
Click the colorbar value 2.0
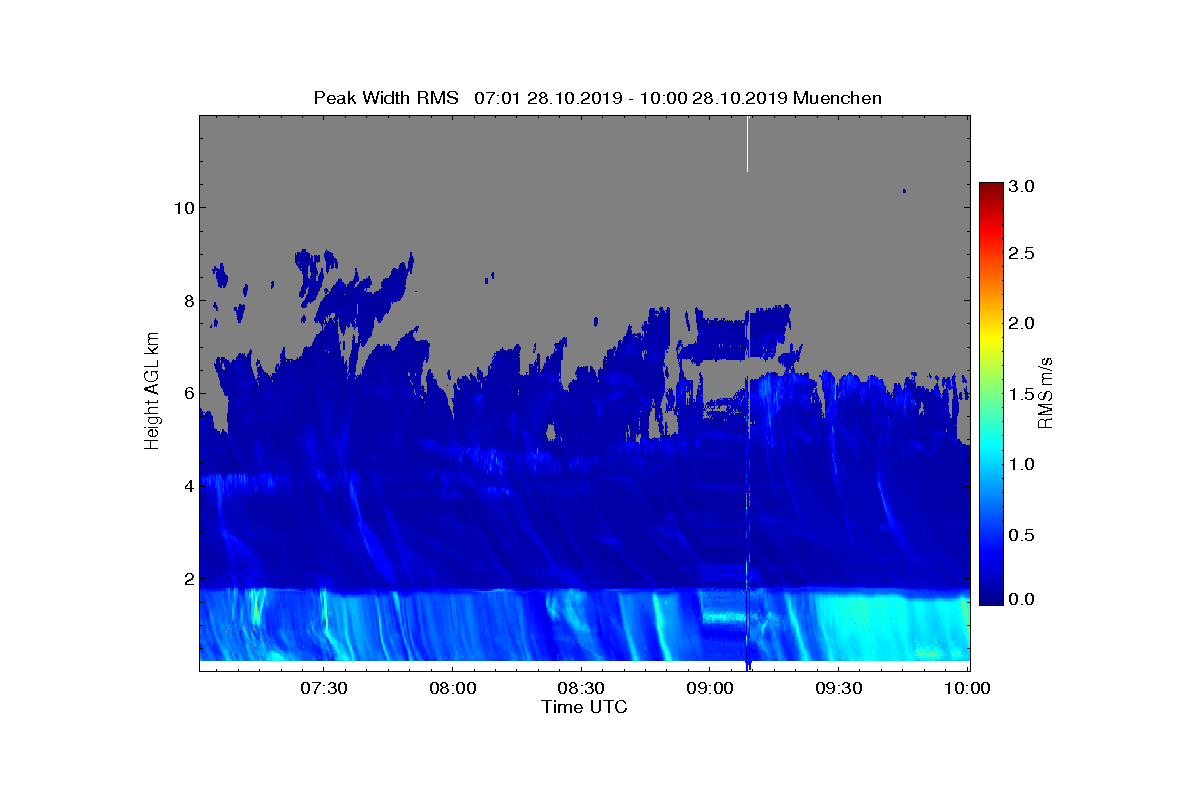[1022, 323]
